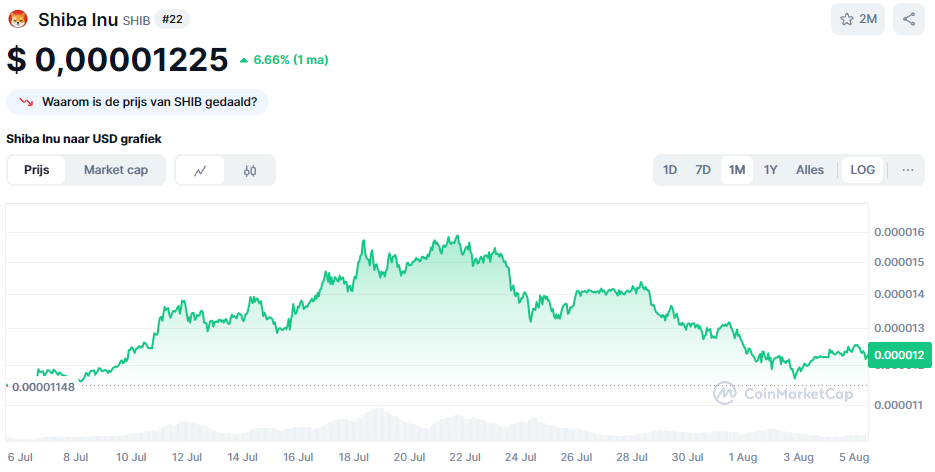Click the 16 Jul date label
935x472 pixels.
pyautogui.click(x=298, y=457)
